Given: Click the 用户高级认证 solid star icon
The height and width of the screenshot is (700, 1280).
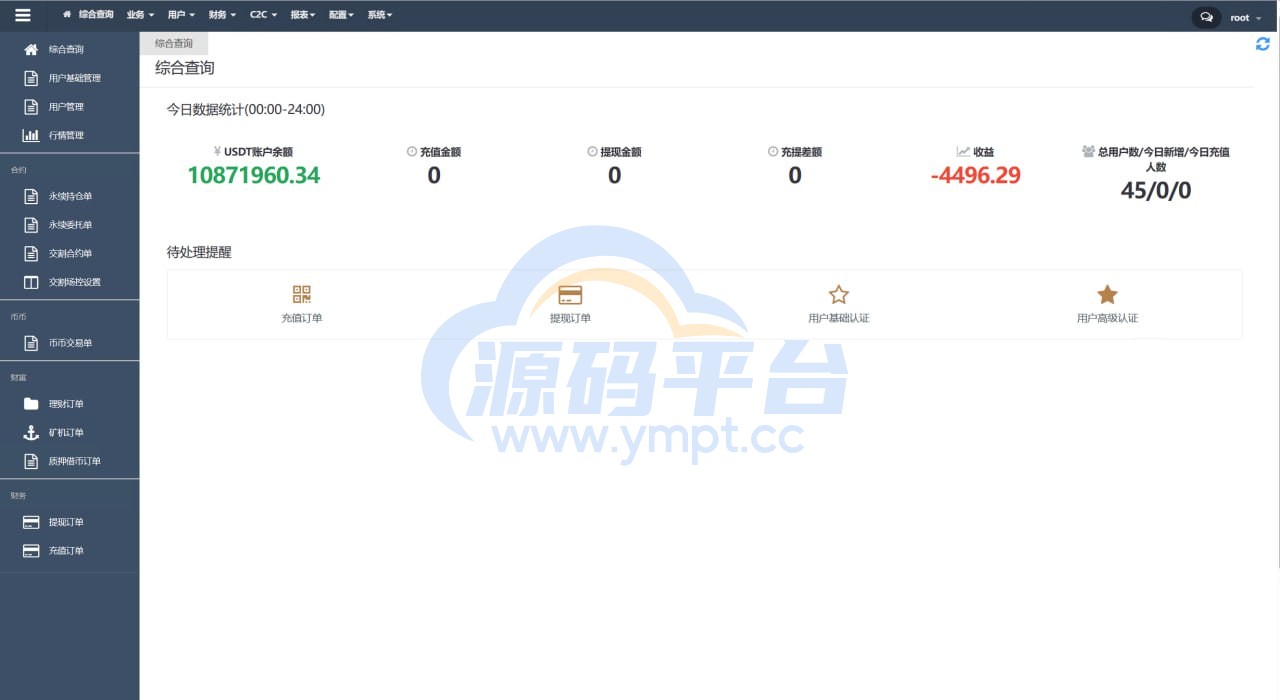Looking at the screenshot, I should (1107, 294).
